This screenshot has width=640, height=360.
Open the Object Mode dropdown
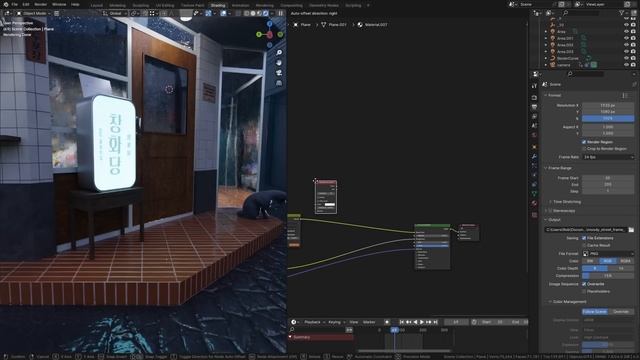coord(33,13)
